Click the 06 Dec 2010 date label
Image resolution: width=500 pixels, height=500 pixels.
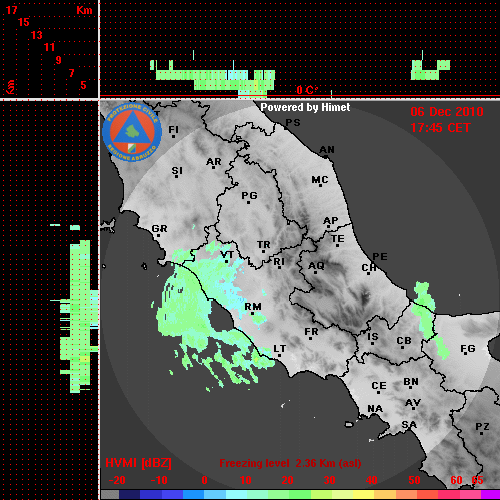click(447, 112)
